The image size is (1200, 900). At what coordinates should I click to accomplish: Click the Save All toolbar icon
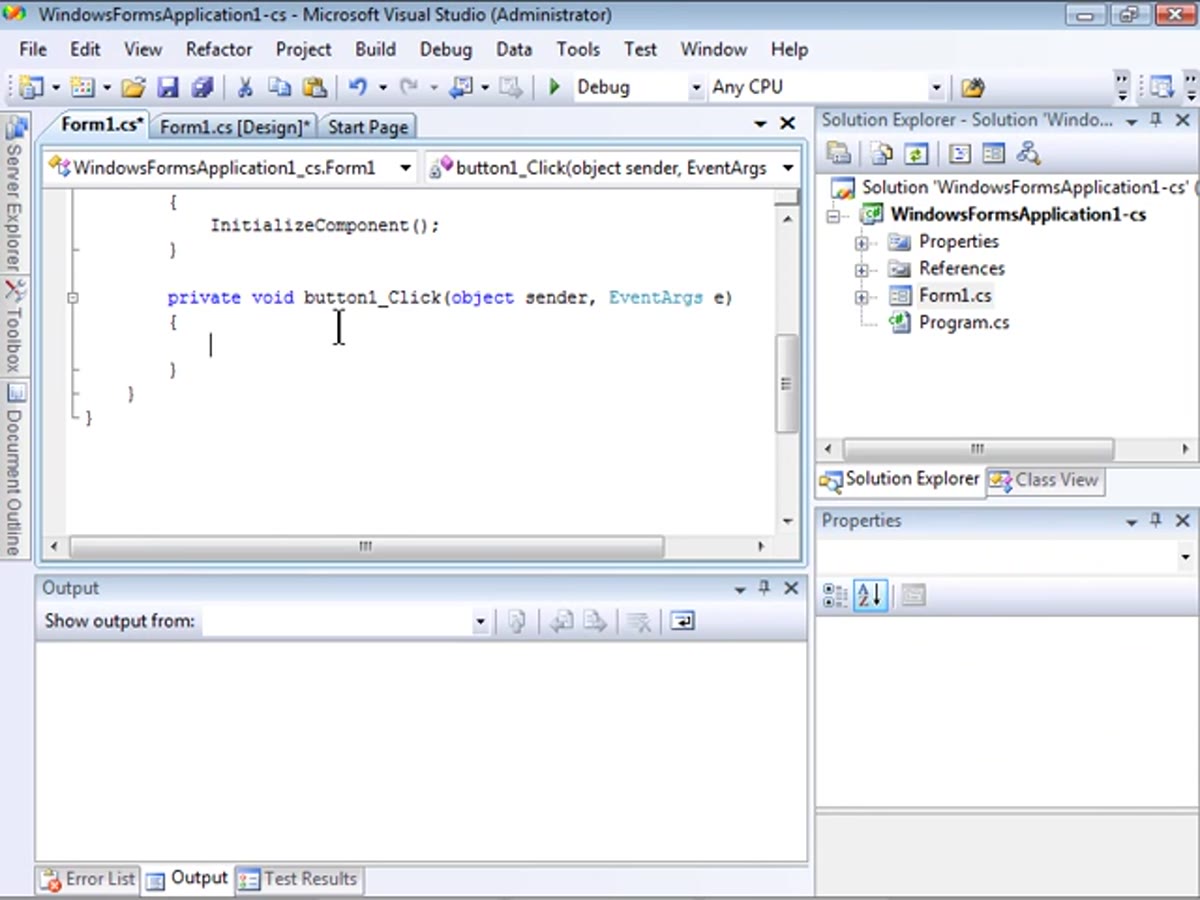point(203,88)
